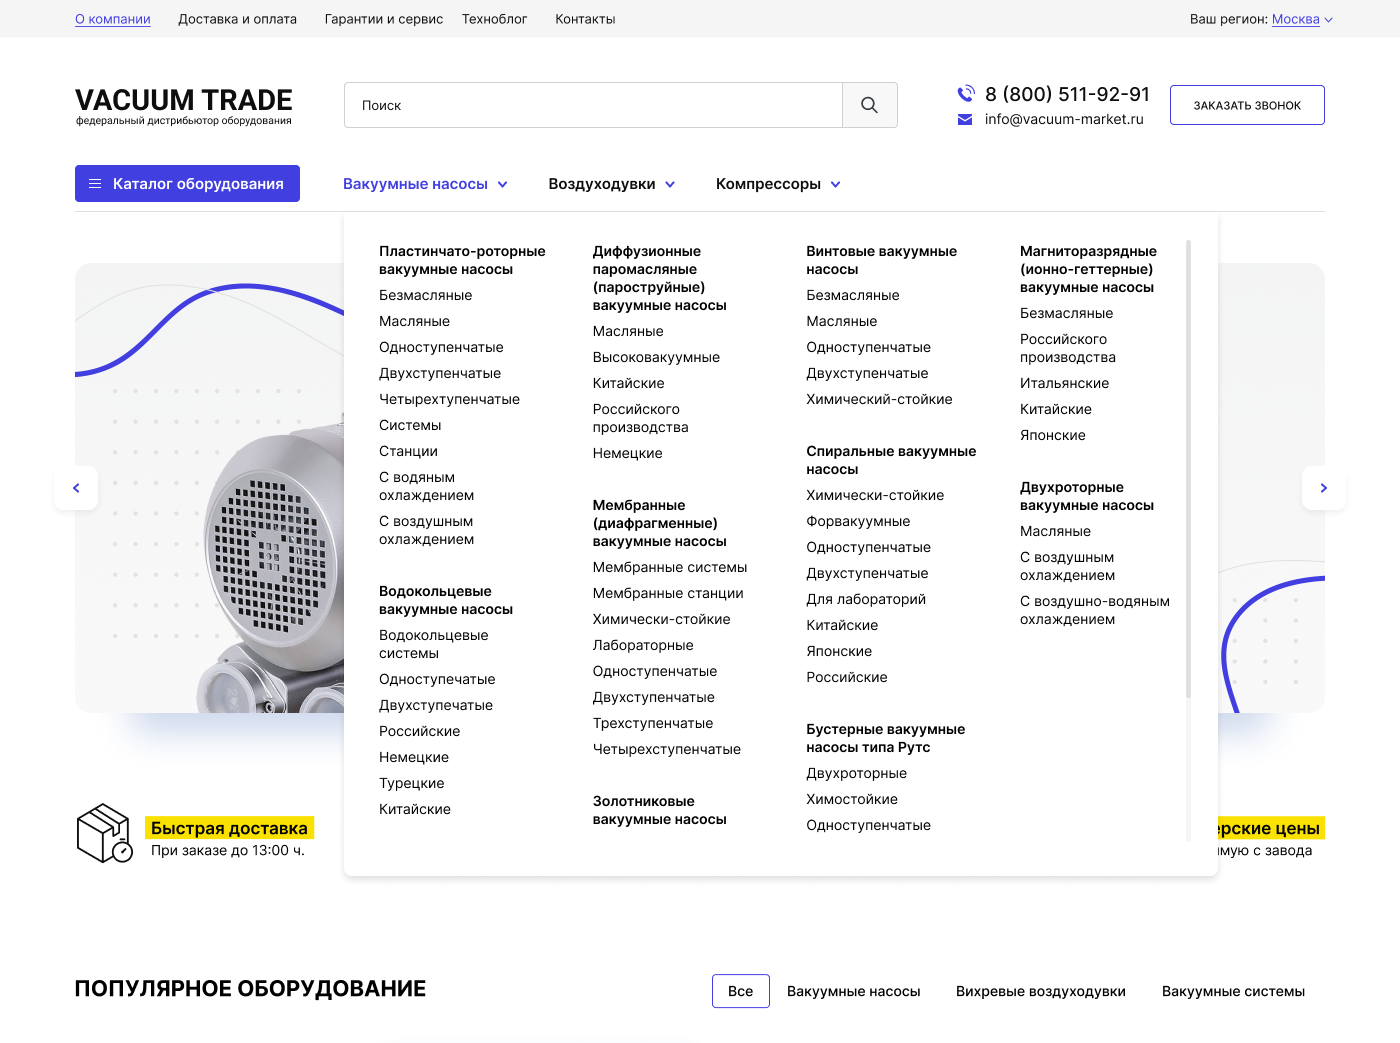This screenshot has width=1400, height=1043.
Task: Click the next slide arrow
Action: [x=1323, y=488]
